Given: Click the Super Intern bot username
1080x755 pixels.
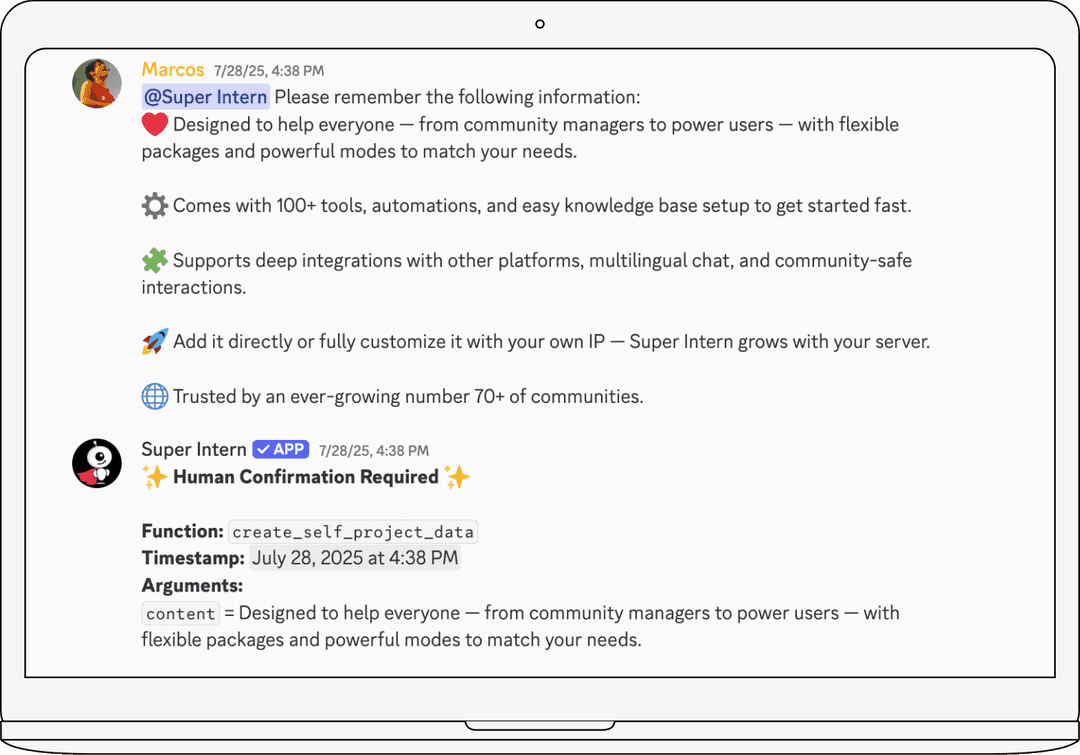Looking at the screenshot, I should point(193,449).
